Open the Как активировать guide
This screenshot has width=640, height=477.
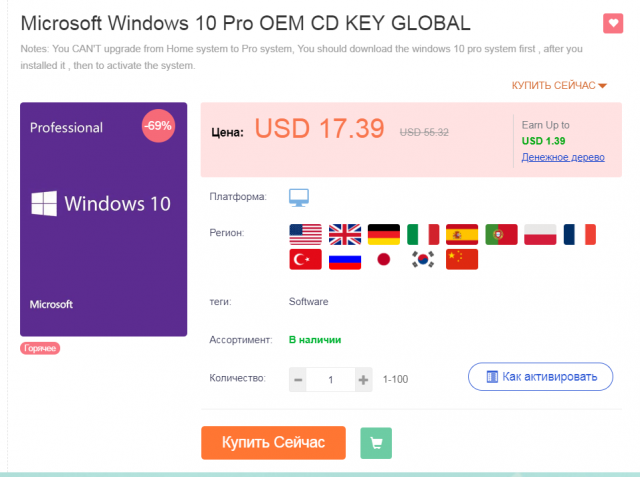pos(540,377)
